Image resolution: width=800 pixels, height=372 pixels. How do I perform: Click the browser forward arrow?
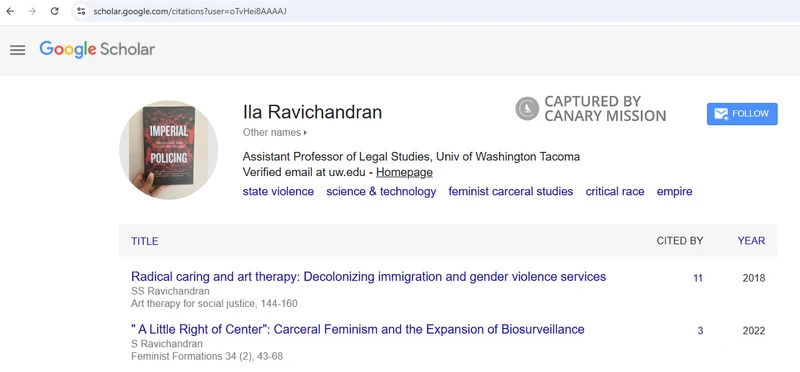(32, 11)
